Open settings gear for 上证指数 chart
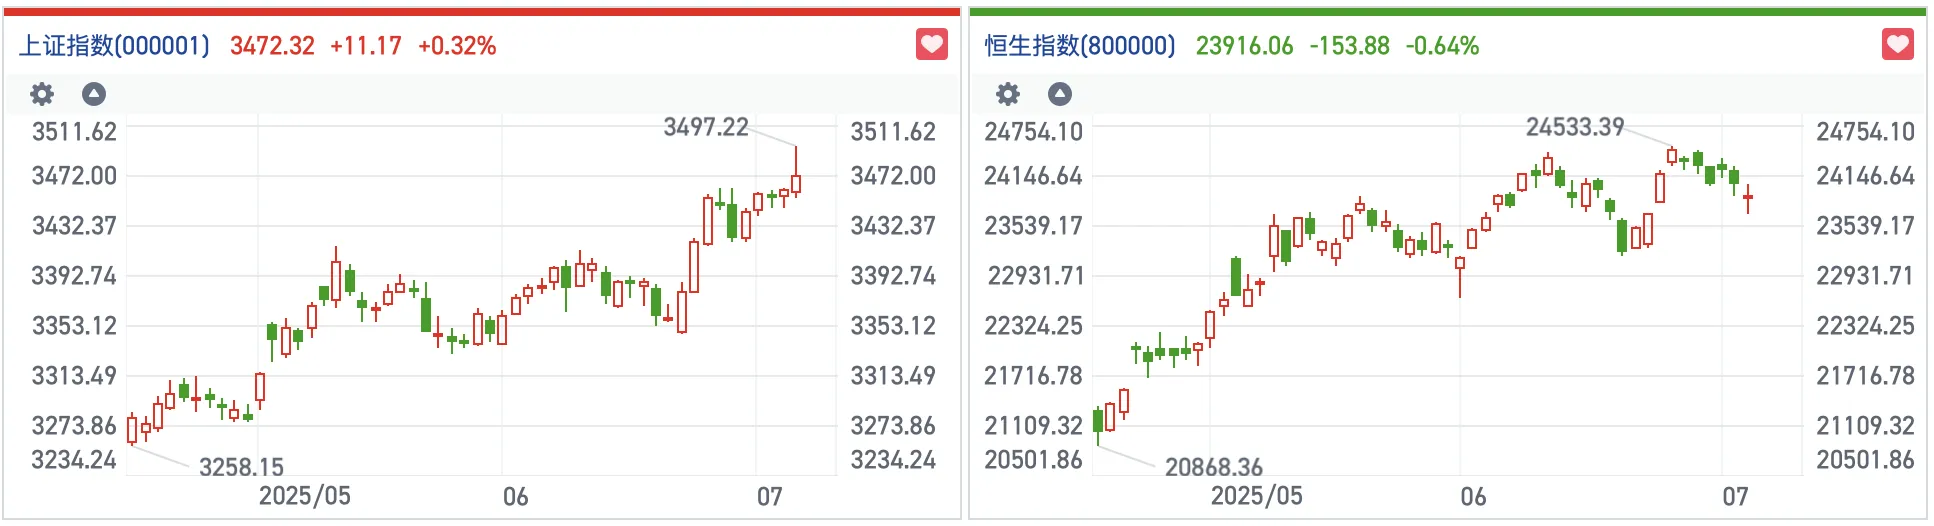Viewport: 1934px width, 526px height. point(42,94)
